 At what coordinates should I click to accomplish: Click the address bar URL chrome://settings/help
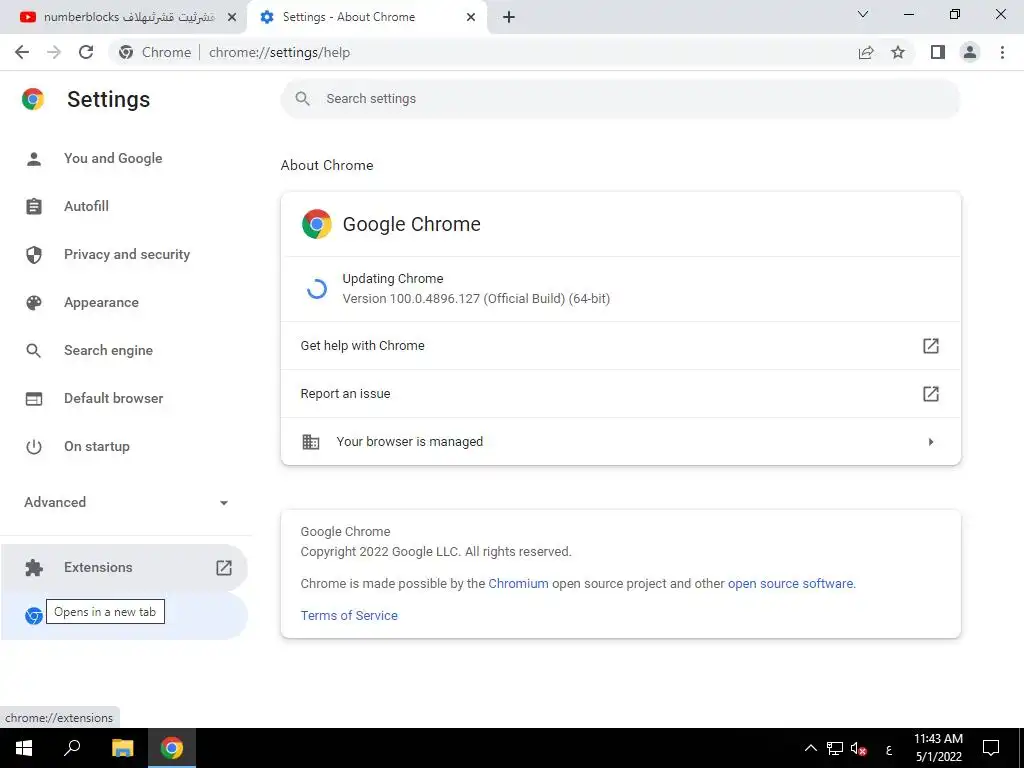click(280, 52)
